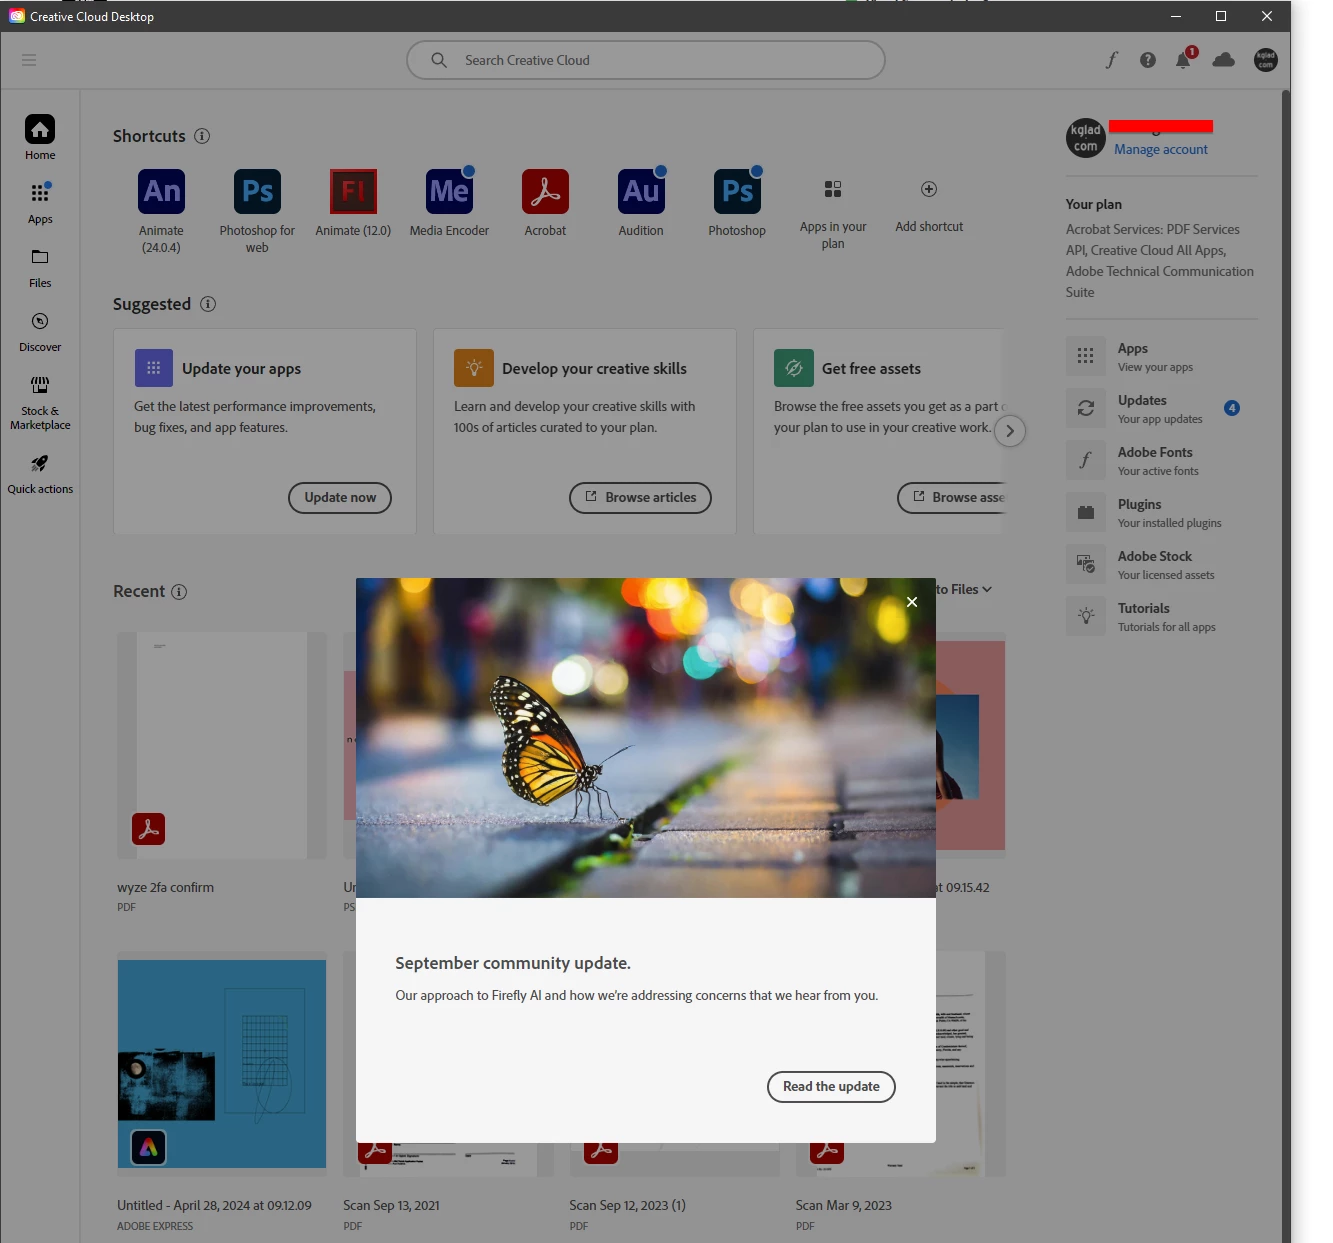
Task: Open the Untitled April 28 Adobe Express thumbnail
Action: [x=222, y=1064]
